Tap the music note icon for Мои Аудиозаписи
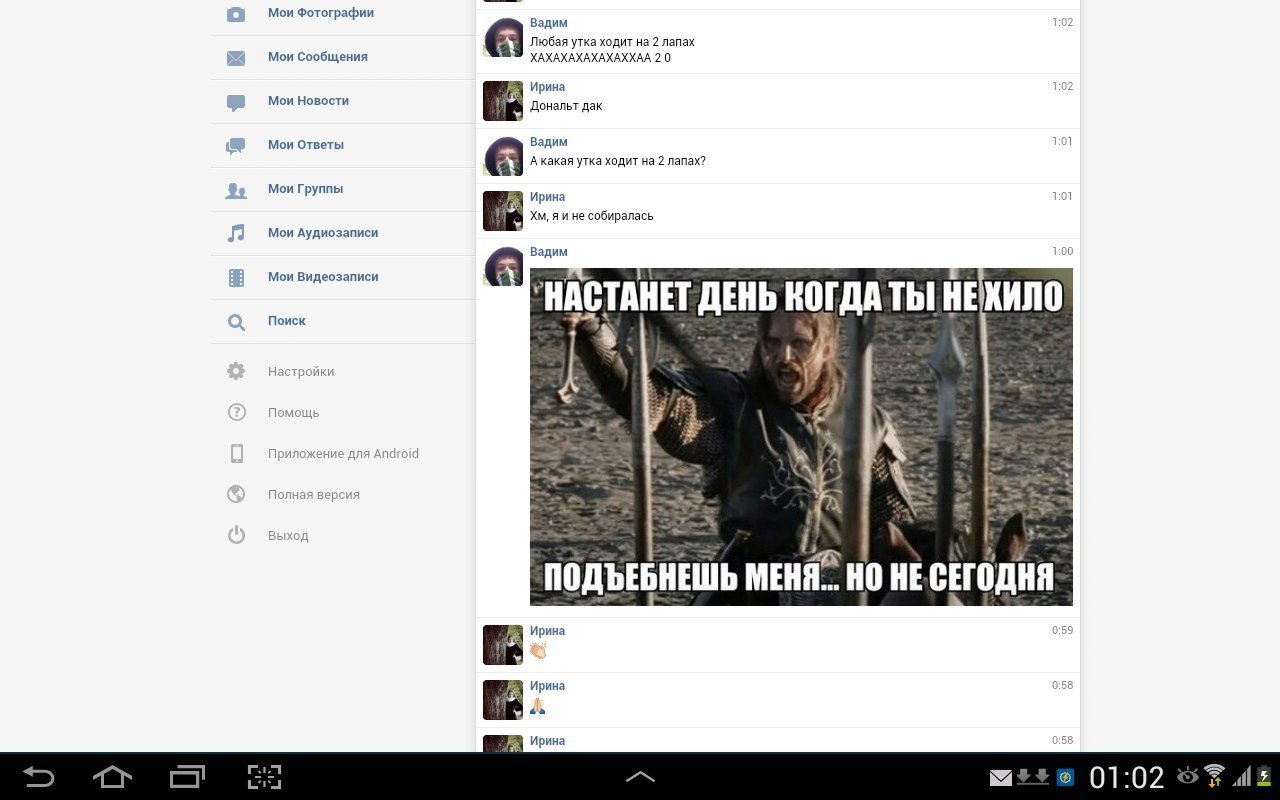This screenshot has height=800, width=1280. point(236,233)
